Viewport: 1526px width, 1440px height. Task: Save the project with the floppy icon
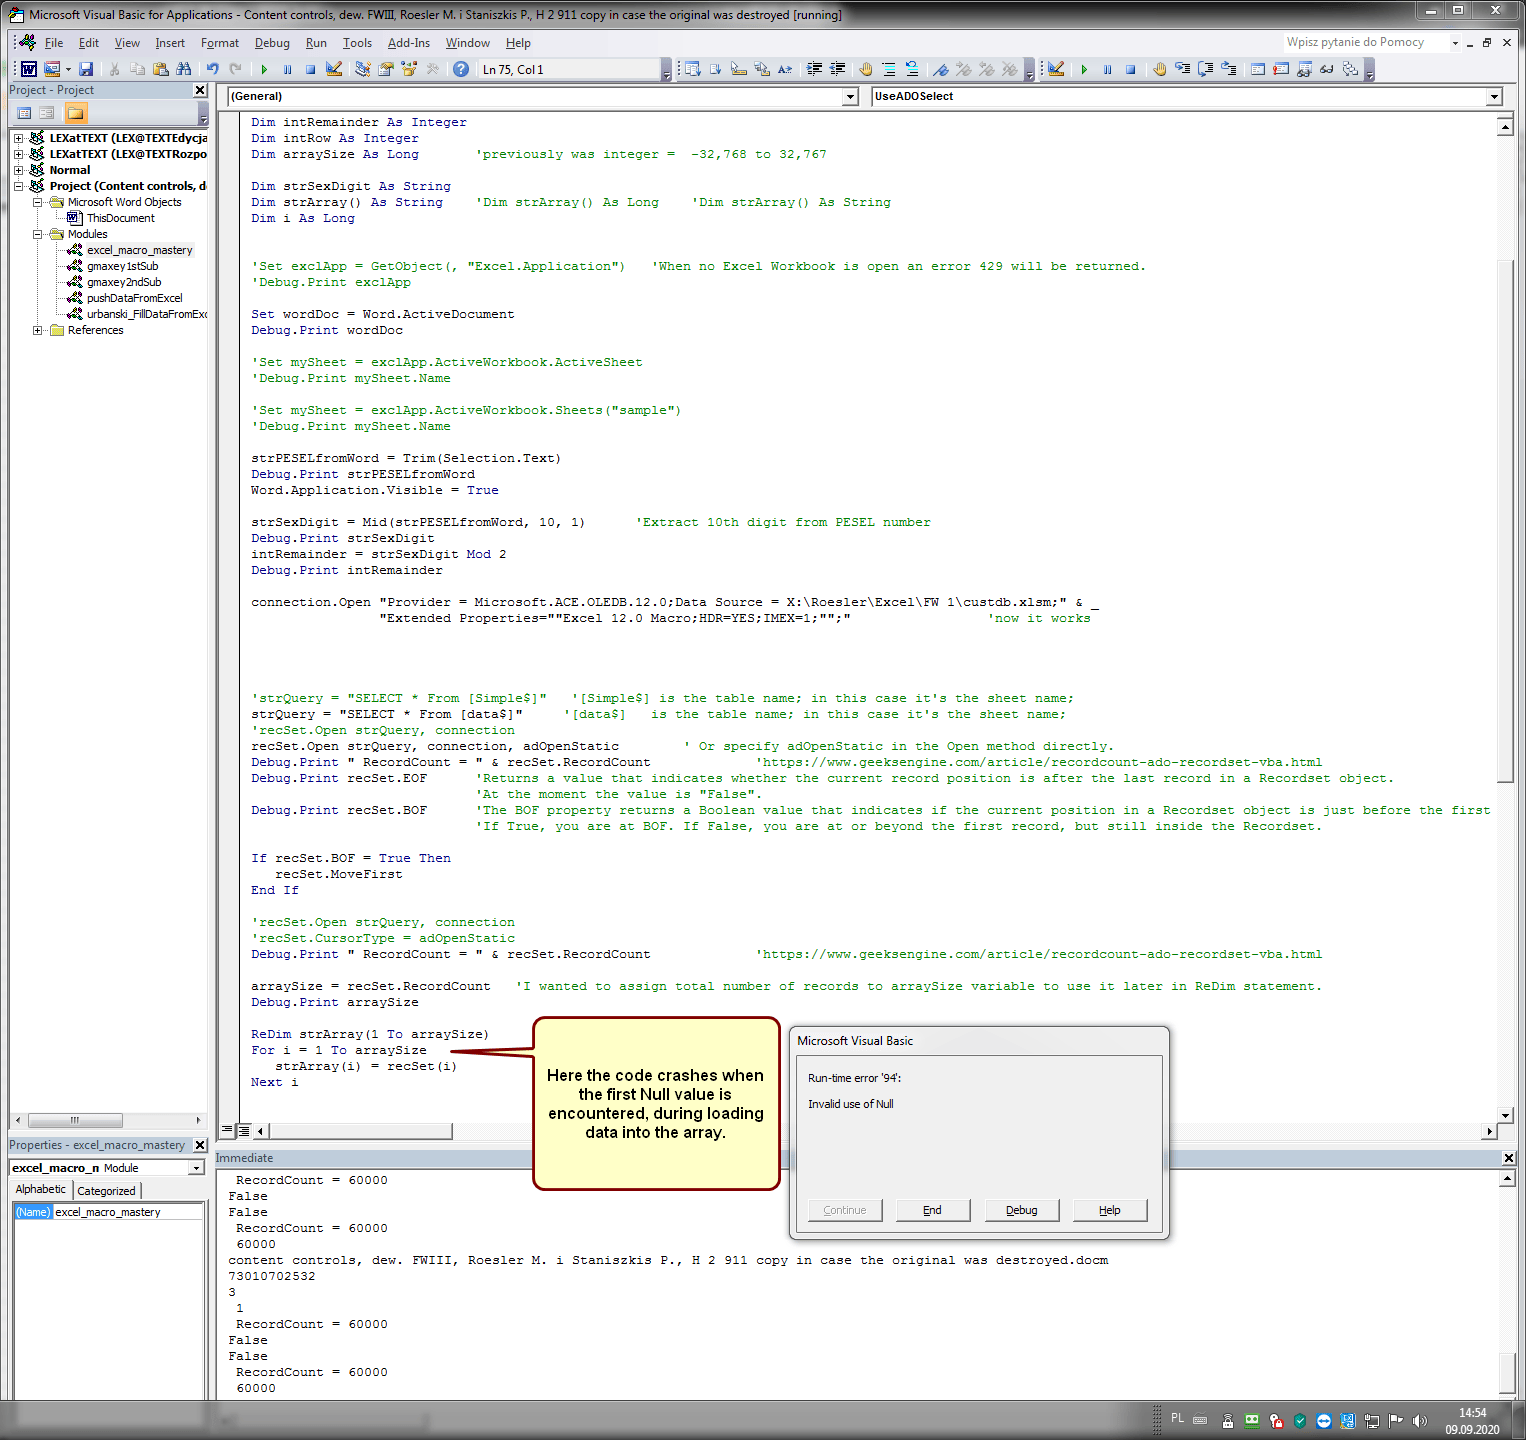coord(86,69)
